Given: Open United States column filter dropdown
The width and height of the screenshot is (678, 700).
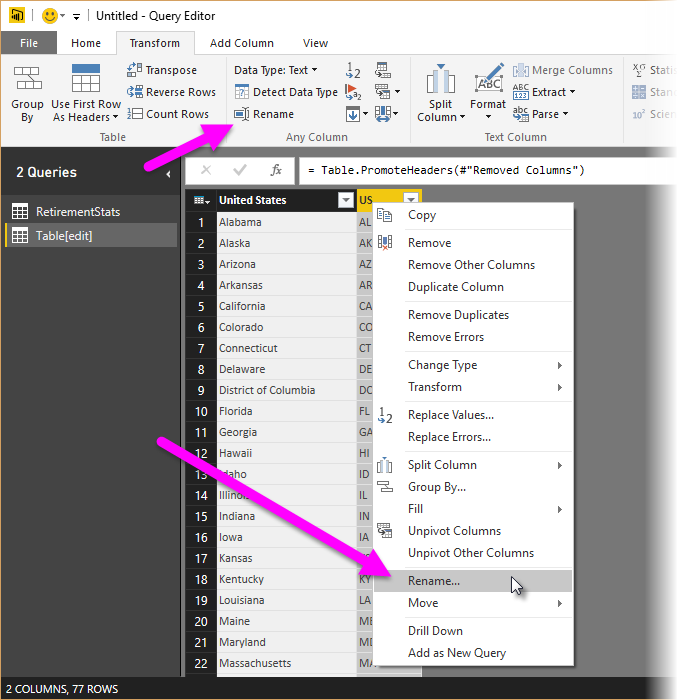Looking at the screenshot, I should pyautogui.click(x=345, y=200).
